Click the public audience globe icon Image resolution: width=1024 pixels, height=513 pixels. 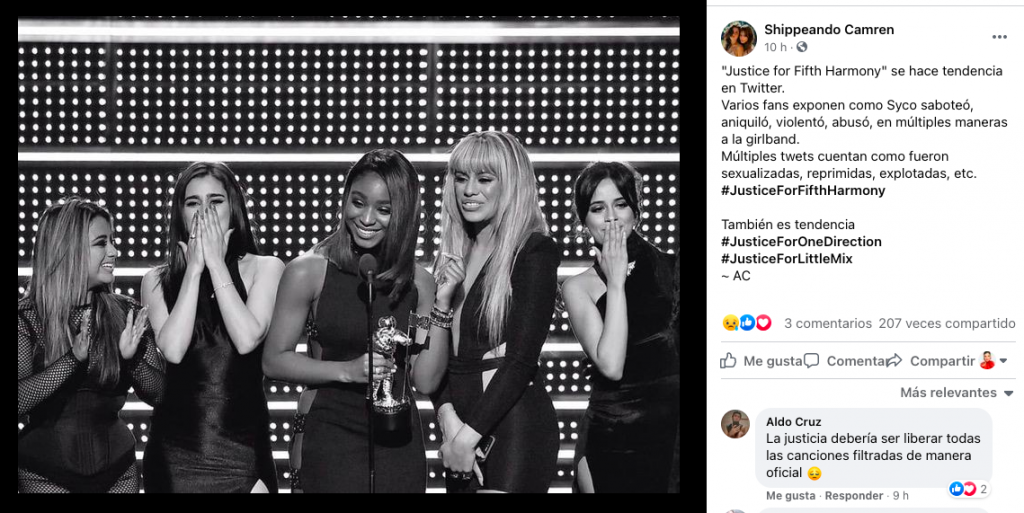(802, 47)
